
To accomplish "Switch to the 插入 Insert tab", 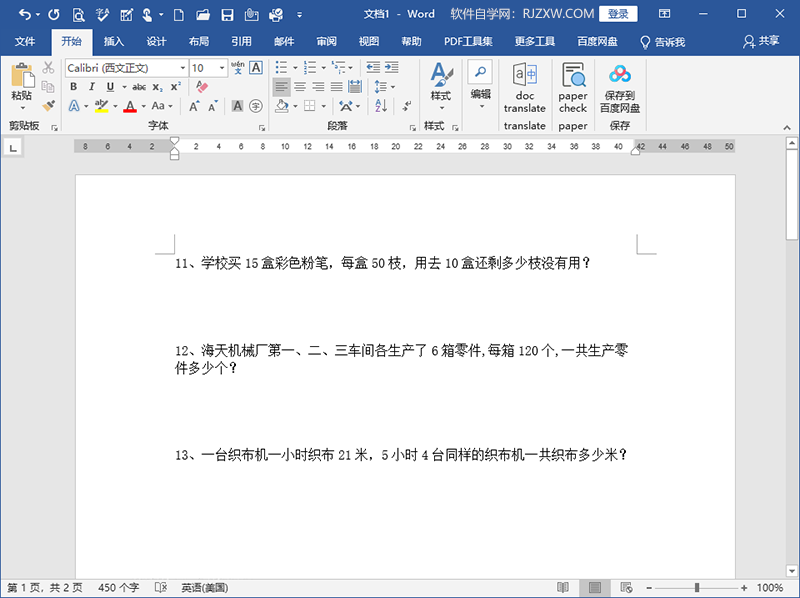I will point(113,41).
